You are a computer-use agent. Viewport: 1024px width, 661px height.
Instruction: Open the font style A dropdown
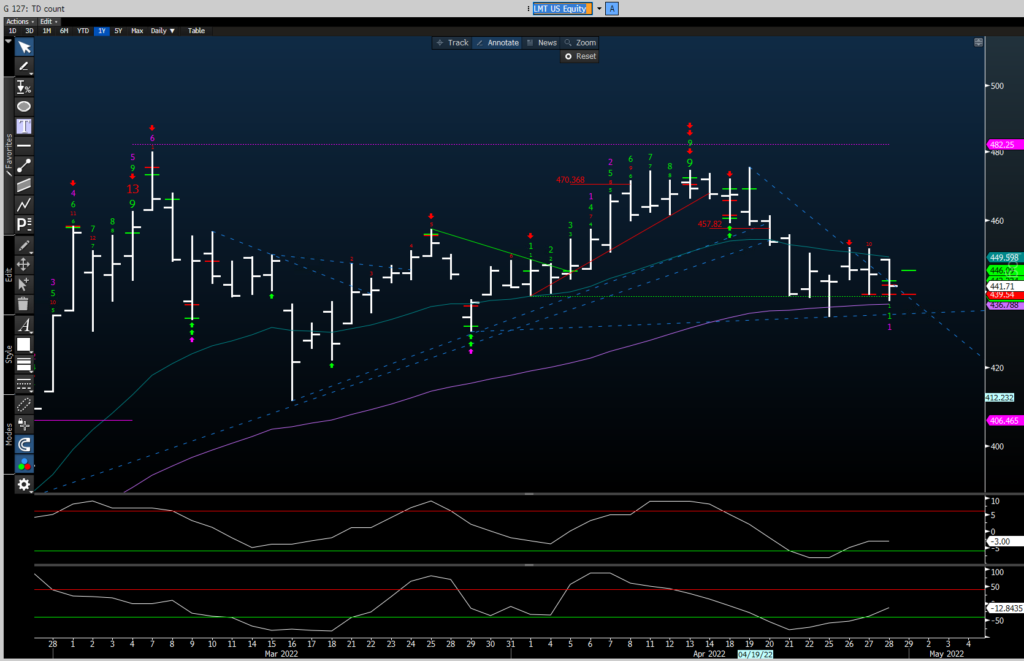(x=24, y=325)
